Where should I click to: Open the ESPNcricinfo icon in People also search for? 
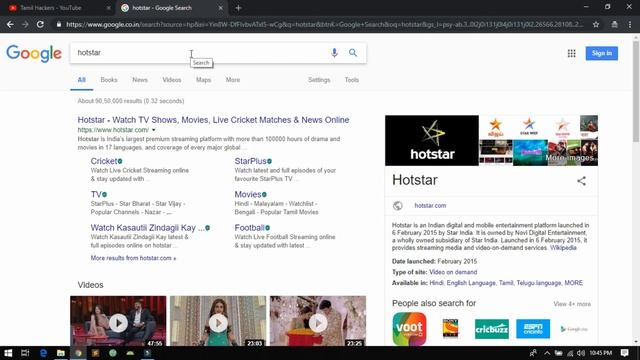tap(533, 329)
